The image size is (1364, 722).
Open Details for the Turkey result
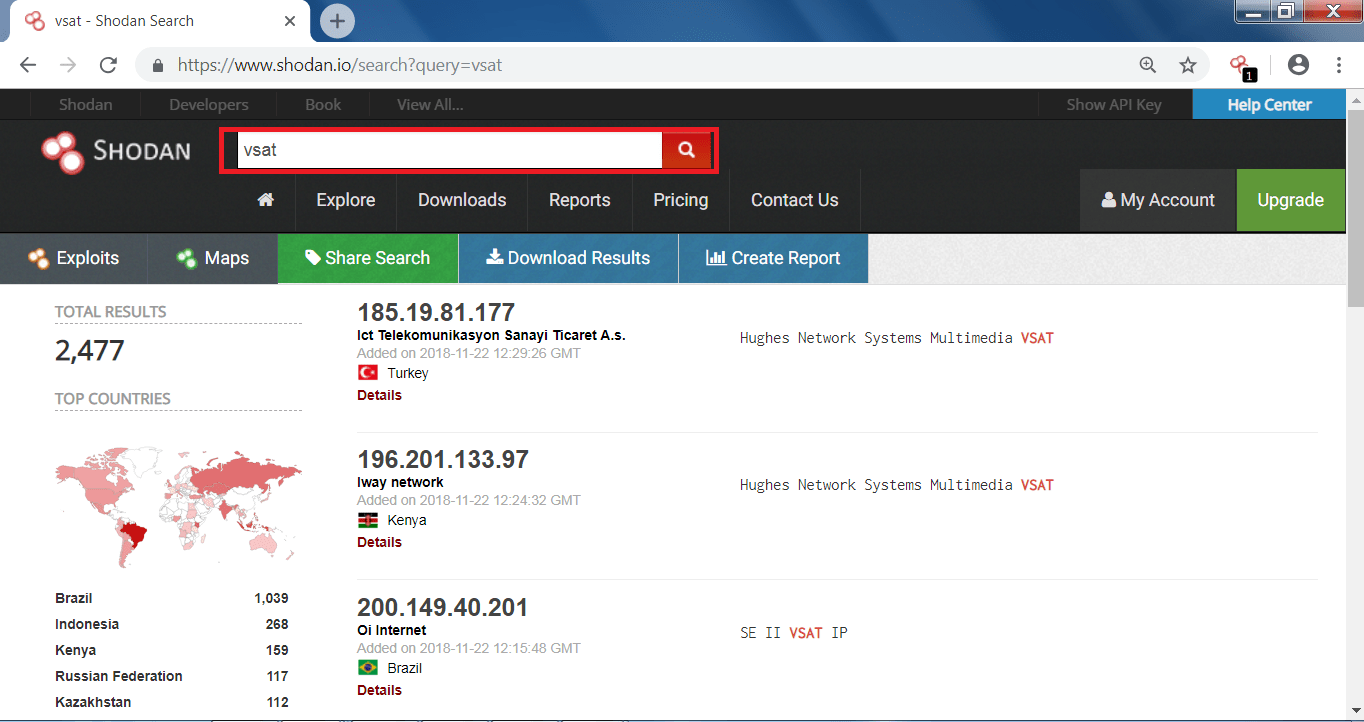click(x=379, y=395)
